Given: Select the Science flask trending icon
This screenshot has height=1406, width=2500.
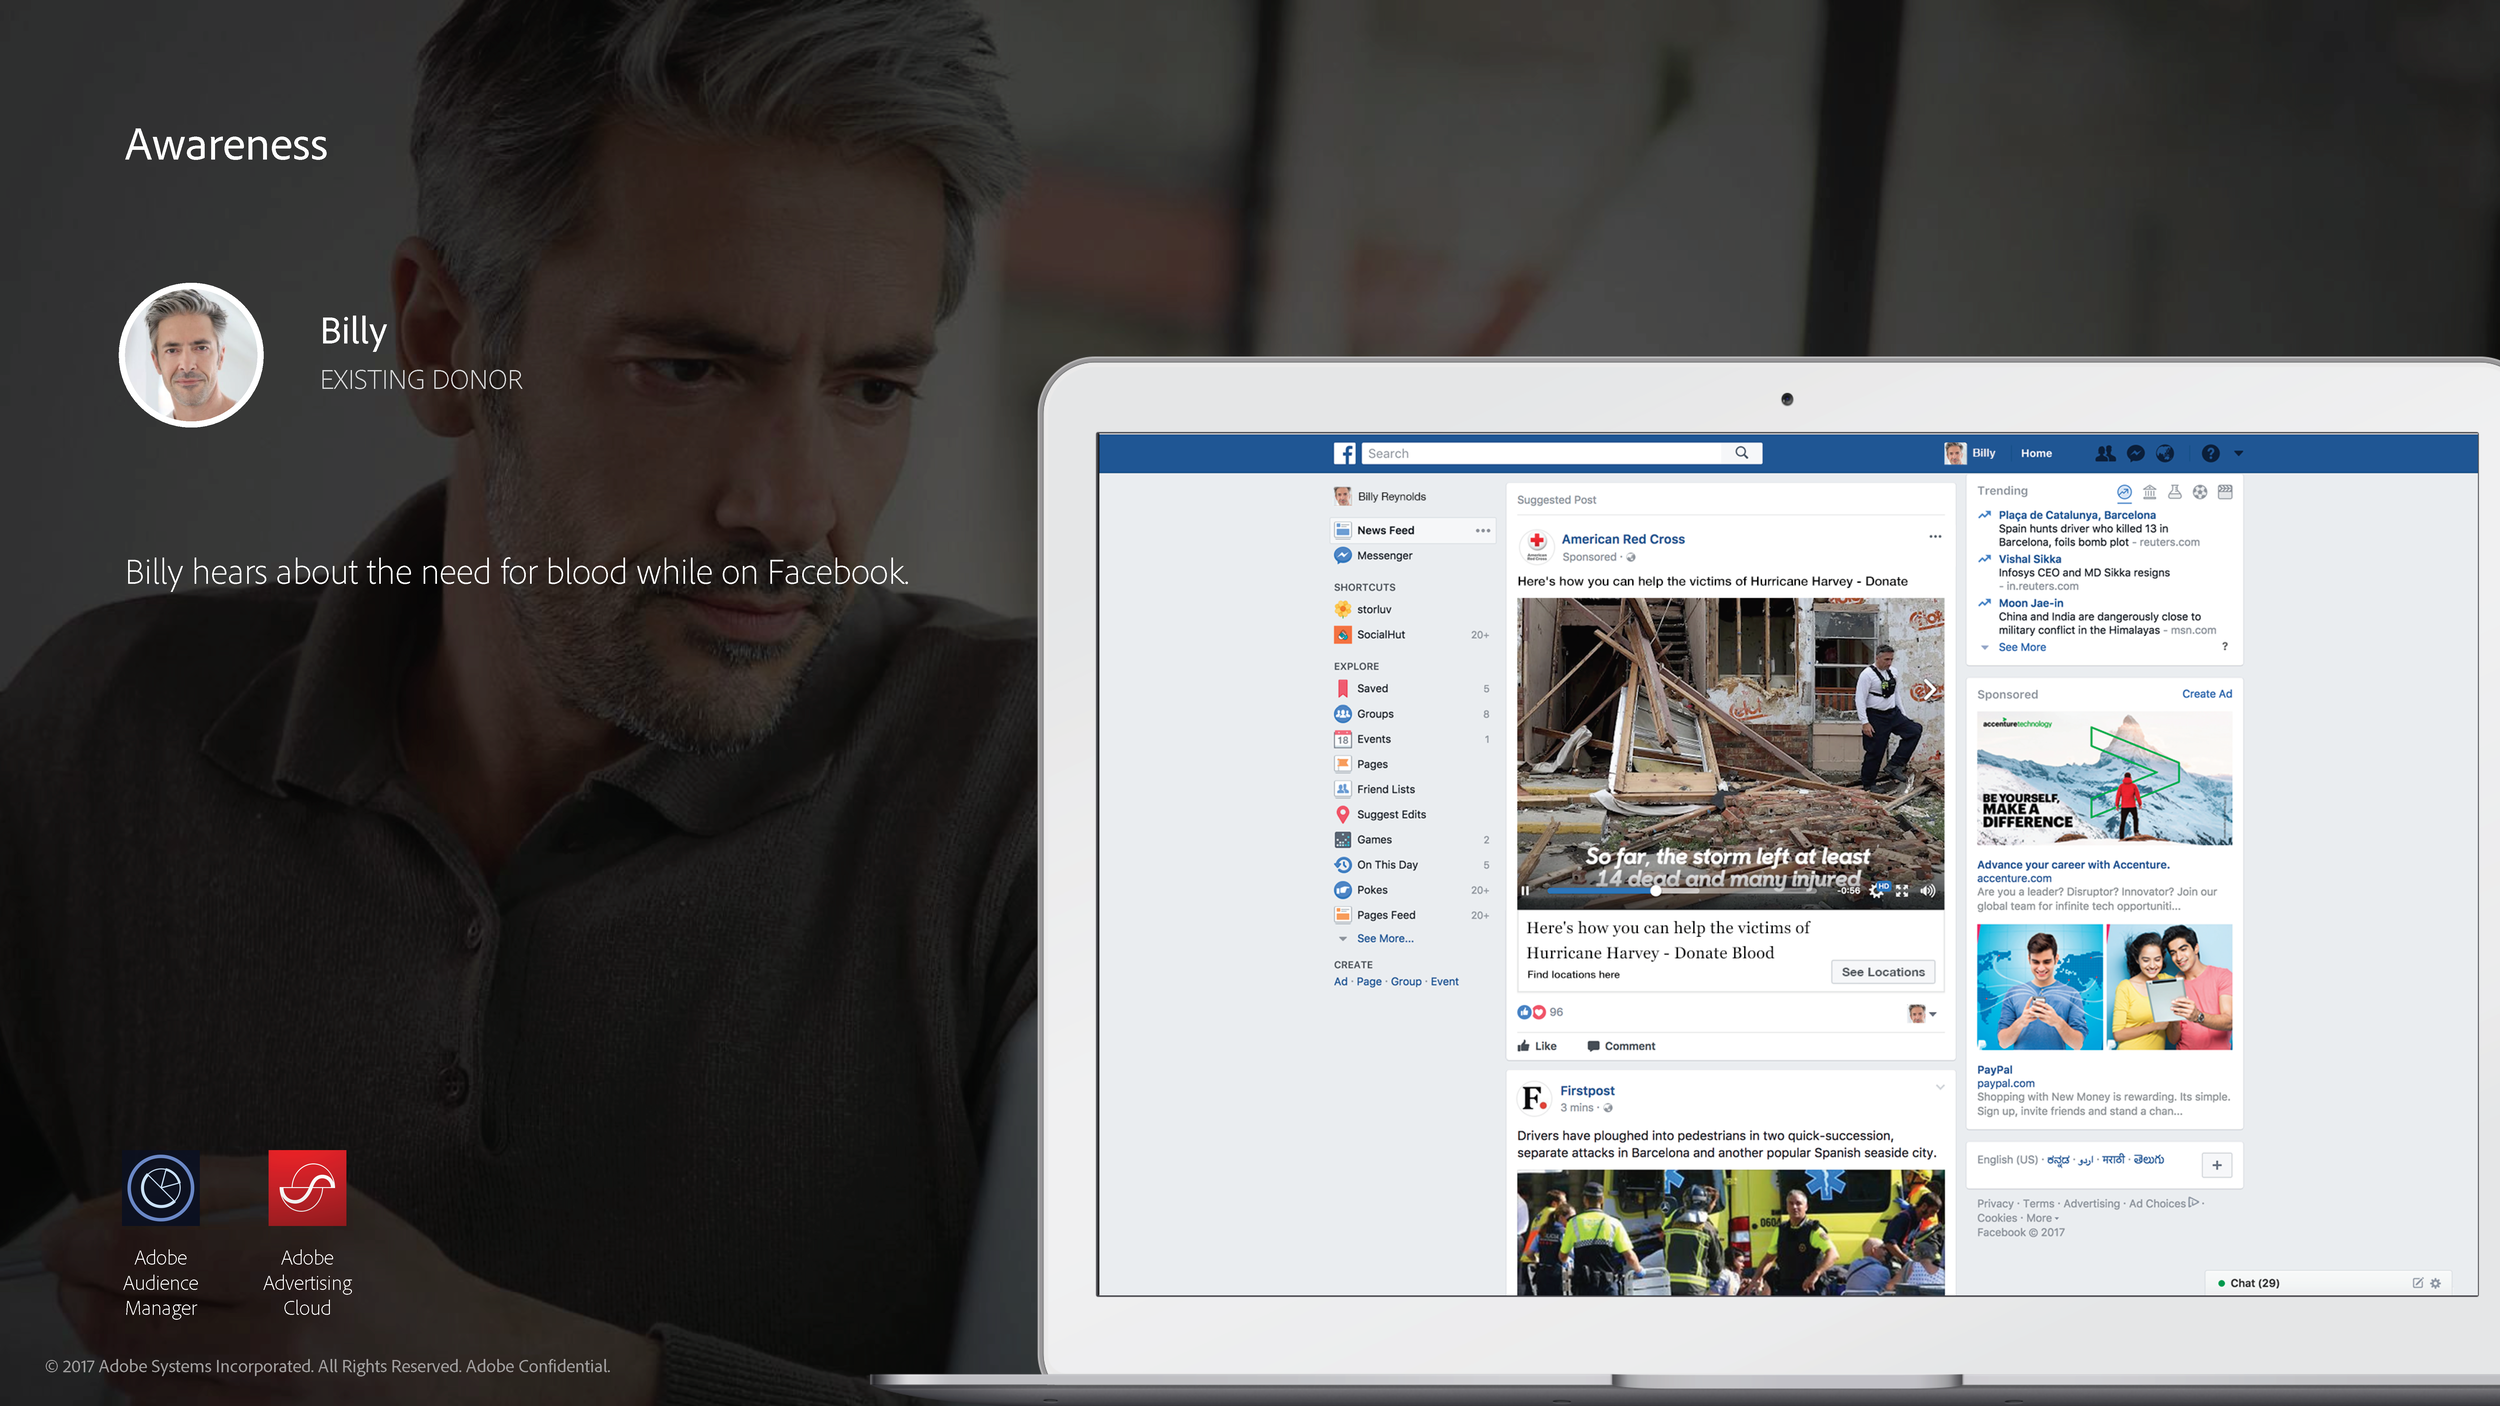Looking at the screenshot, I should pyautogui.click(x=2174, y=491).
